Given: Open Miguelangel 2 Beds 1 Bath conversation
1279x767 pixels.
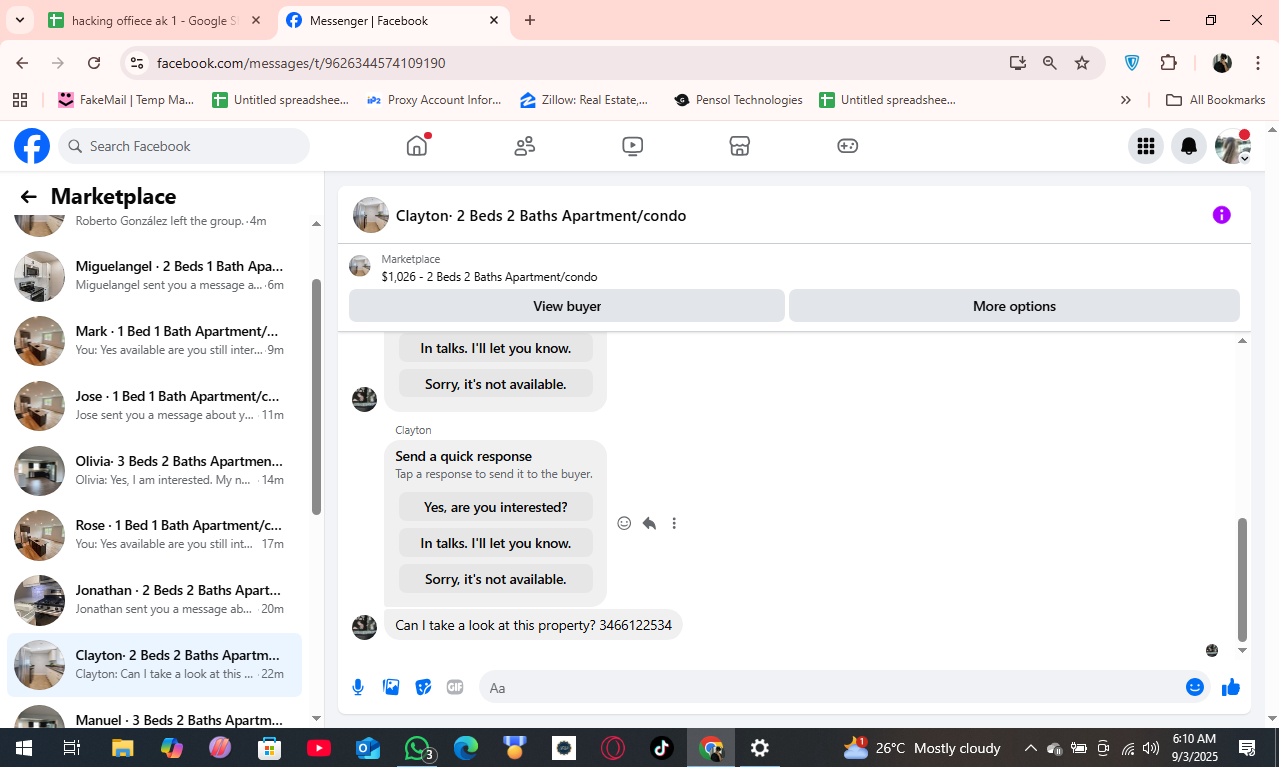Looking at the screenshot, I should pyautogui.click(x=155, y=276).
